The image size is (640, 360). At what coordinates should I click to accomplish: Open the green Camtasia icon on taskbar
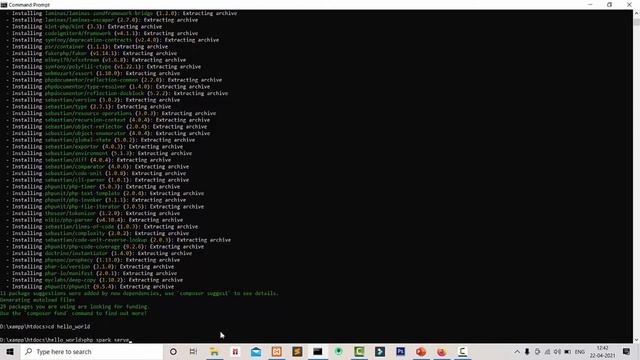(x=359, y=351)
